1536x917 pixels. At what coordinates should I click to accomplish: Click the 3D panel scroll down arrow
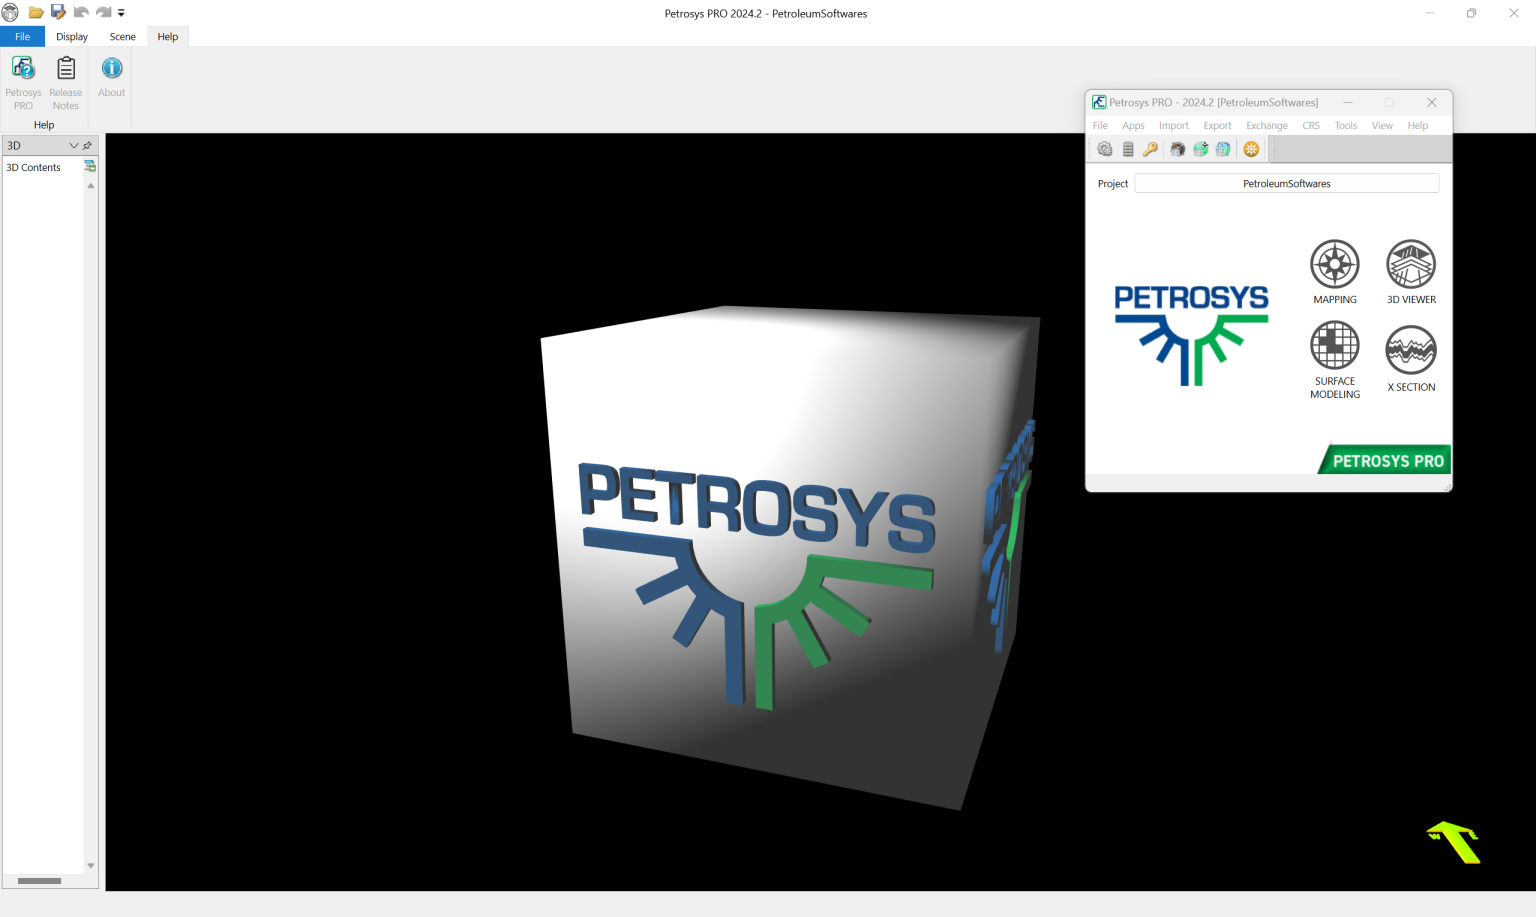[91, 866]
